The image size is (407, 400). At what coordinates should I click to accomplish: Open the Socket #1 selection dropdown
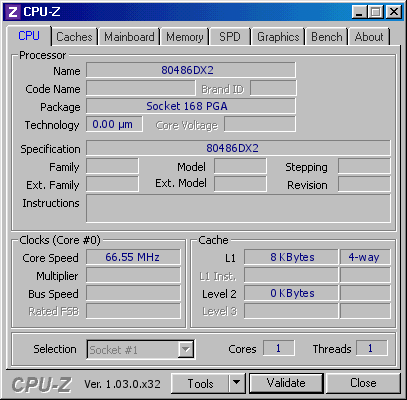140,349
